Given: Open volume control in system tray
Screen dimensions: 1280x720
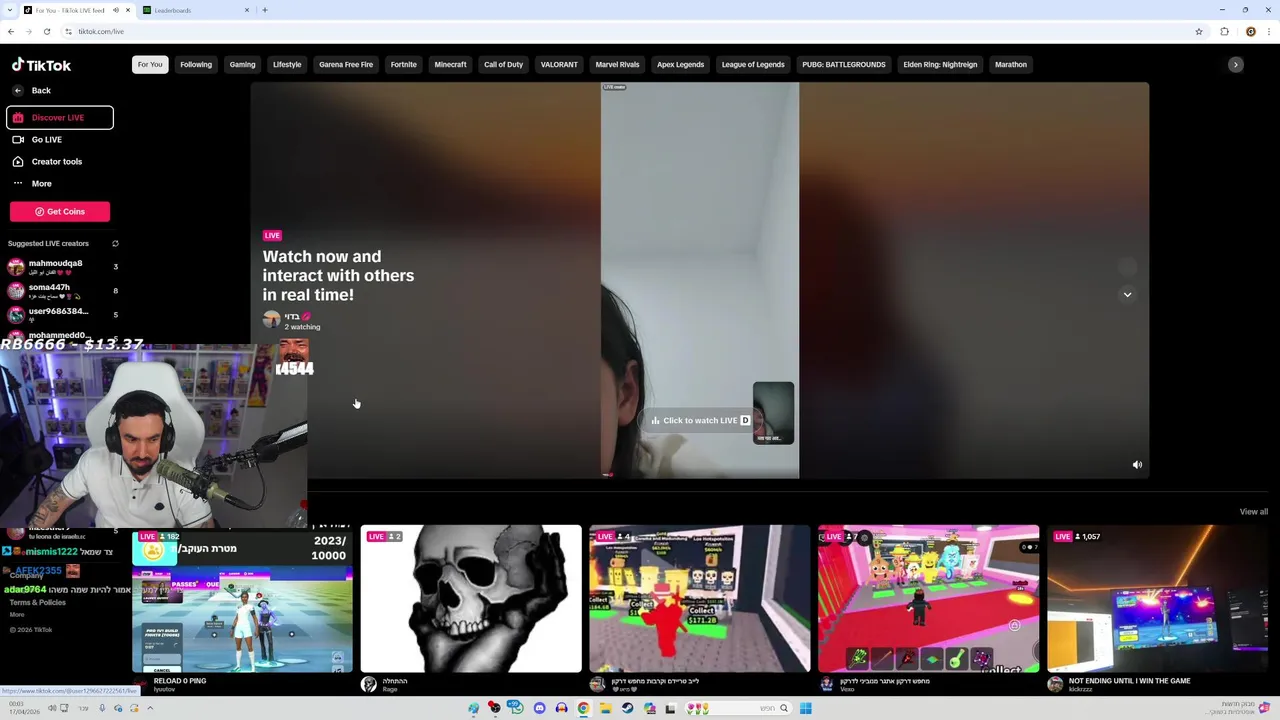Looking at the screenshot, I should point(52,709).
